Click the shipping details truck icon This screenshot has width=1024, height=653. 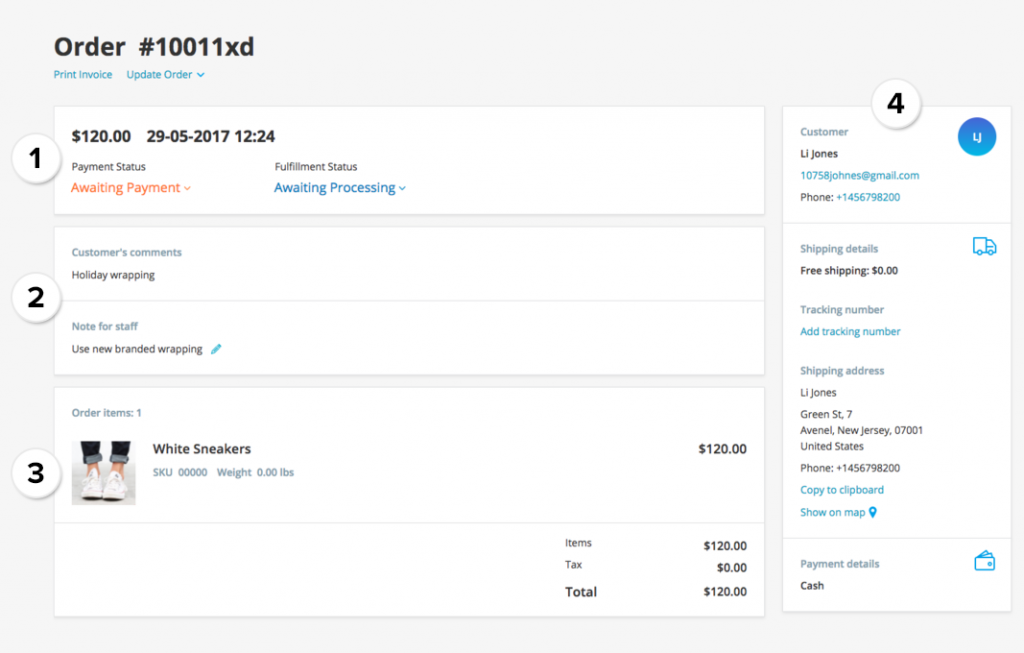pyautogui.click(x=984, y=246)
